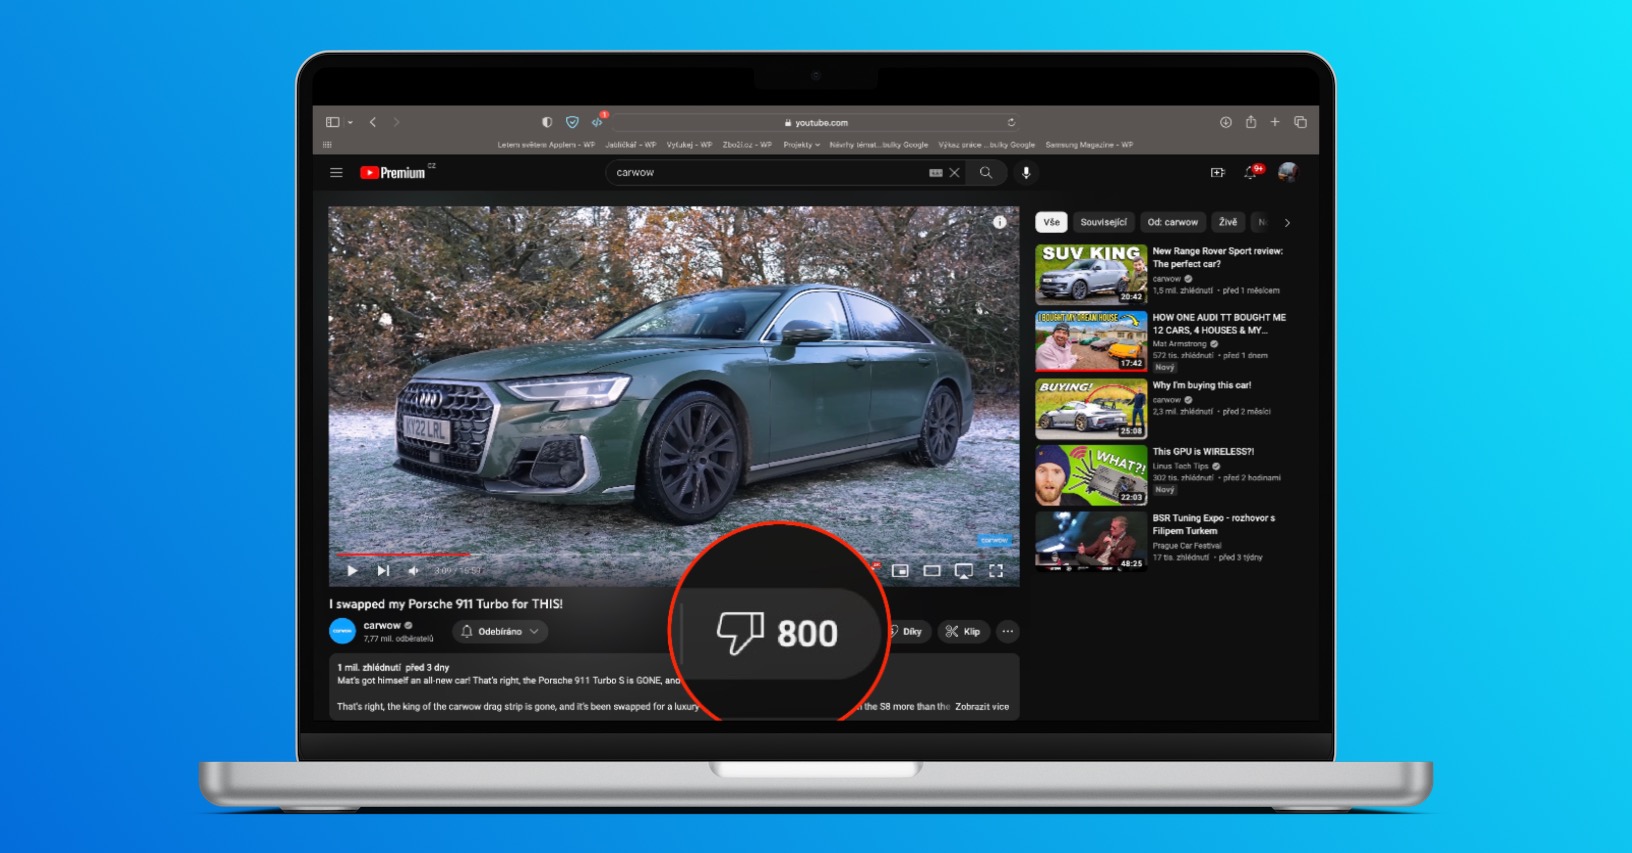Start voice search with microphone

pos(1026,173)
